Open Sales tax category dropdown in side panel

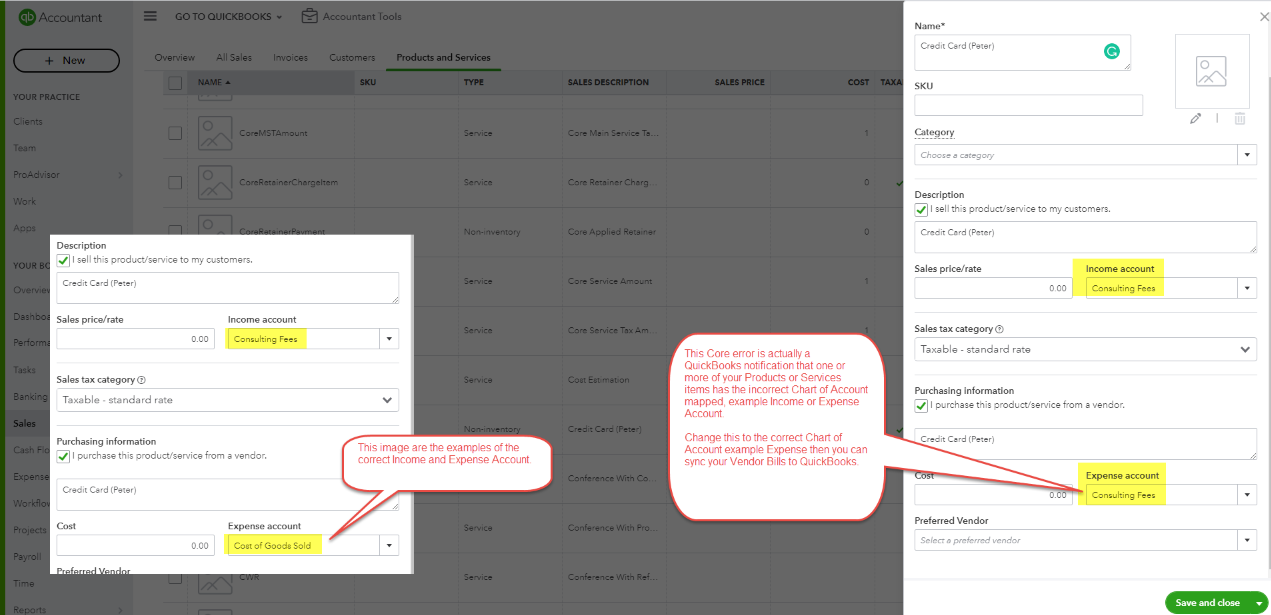click(x=1085, y=350)
